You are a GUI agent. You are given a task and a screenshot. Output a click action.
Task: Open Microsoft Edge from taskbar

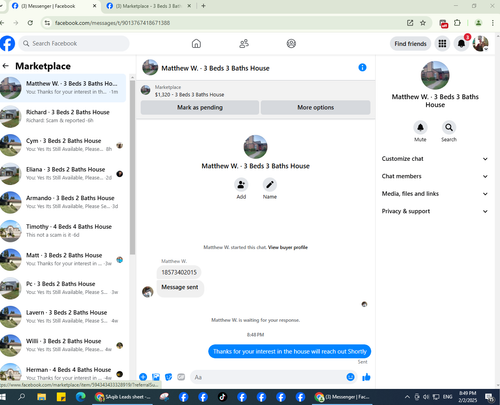[x=81, y=397]
